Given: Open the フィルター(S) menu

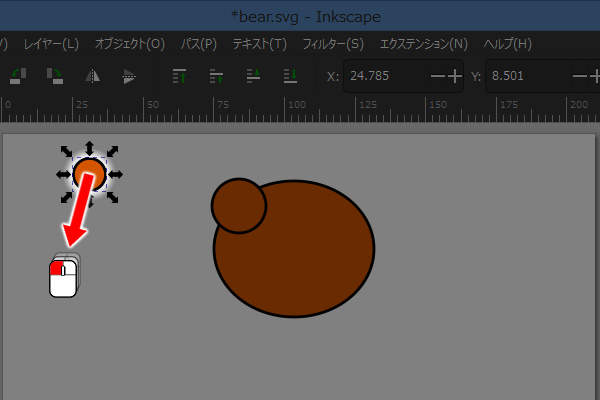Looking at the screenshot, I should [333, 44].
